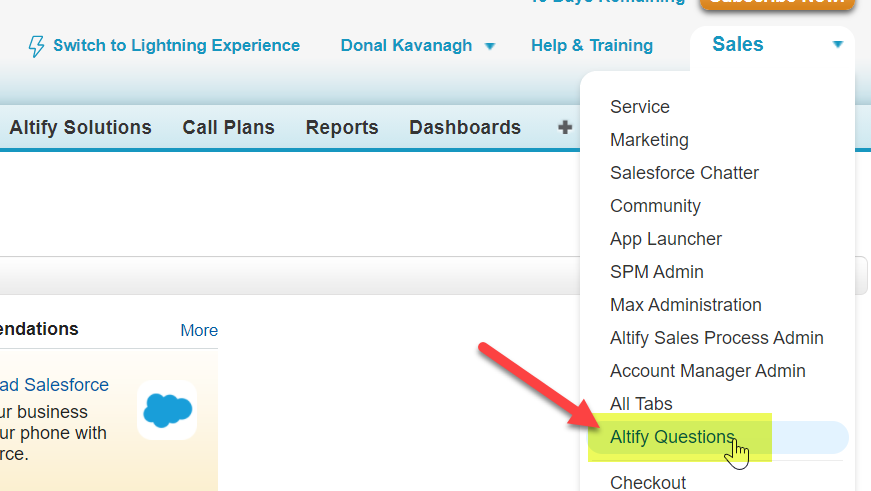Image resolution: width=871 pixels, height=491 pixels.
Task: Select SPM Admin app
Action: point(657,272)
